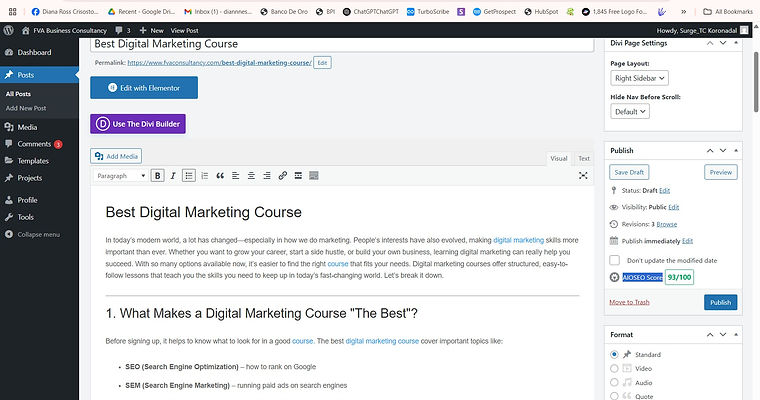The image size is (760, 400).
Task: Enable distraction-free fullscreen writing mode
Action: point(584,176)
